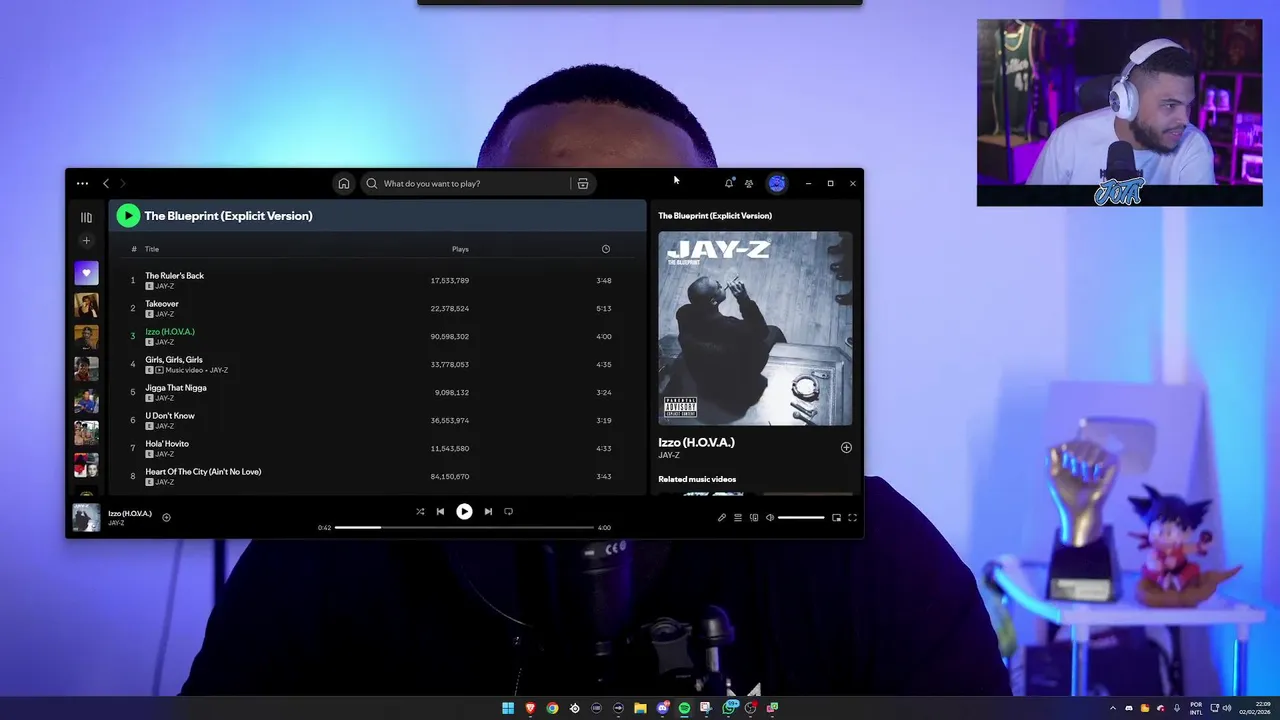
Task: Click now-playing bar album thumbnail
Action: 86,517
